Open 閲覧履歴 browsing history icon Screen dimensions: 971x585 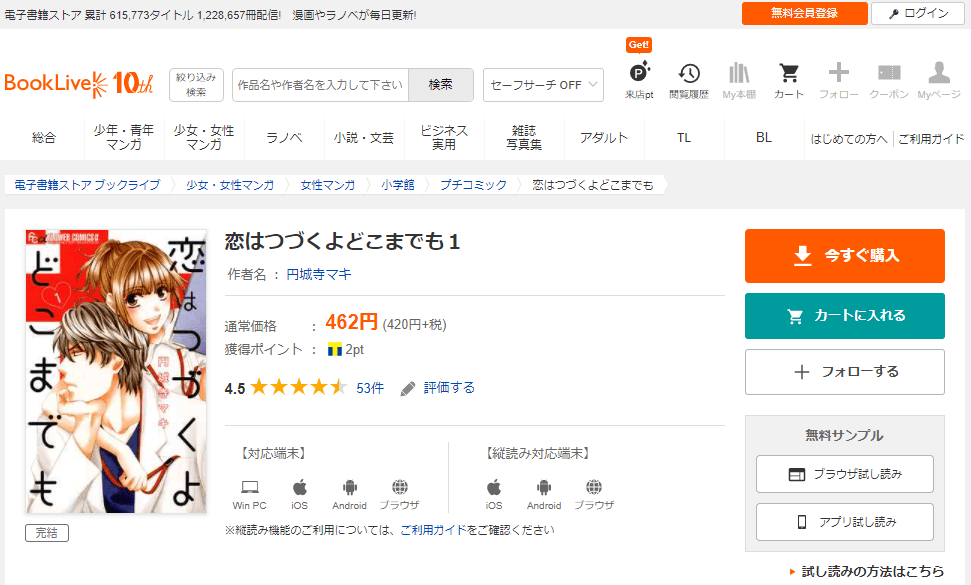pos(688,80)
